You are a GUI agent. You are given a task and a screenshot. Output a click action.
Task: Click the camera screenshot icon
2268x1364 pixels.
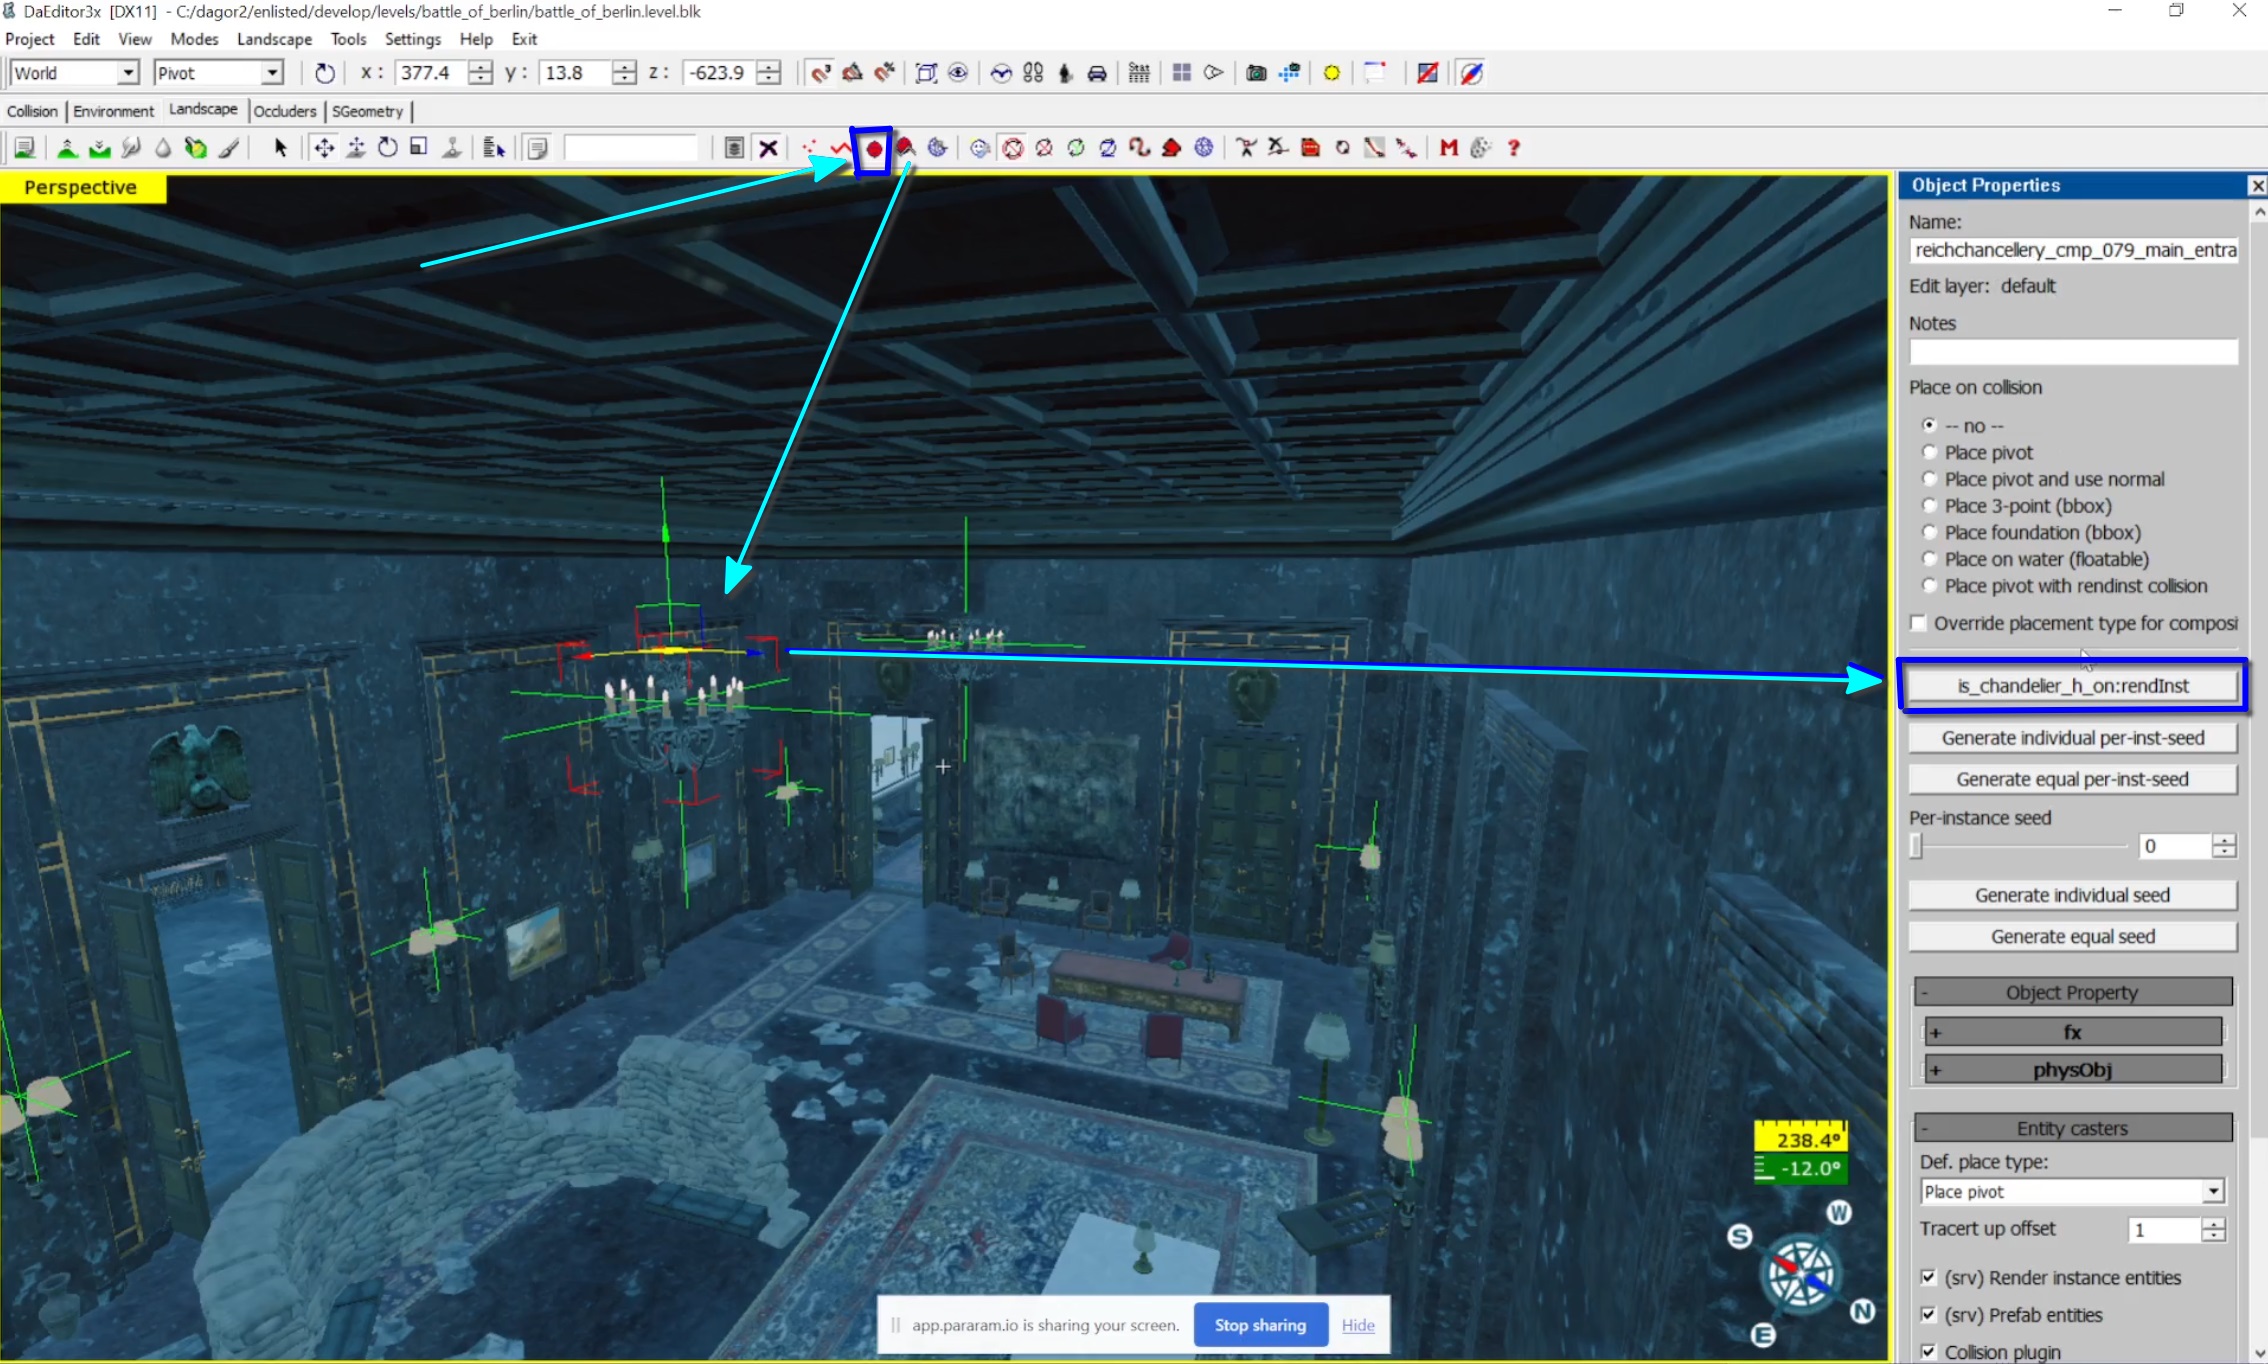tap(1256, 73)
